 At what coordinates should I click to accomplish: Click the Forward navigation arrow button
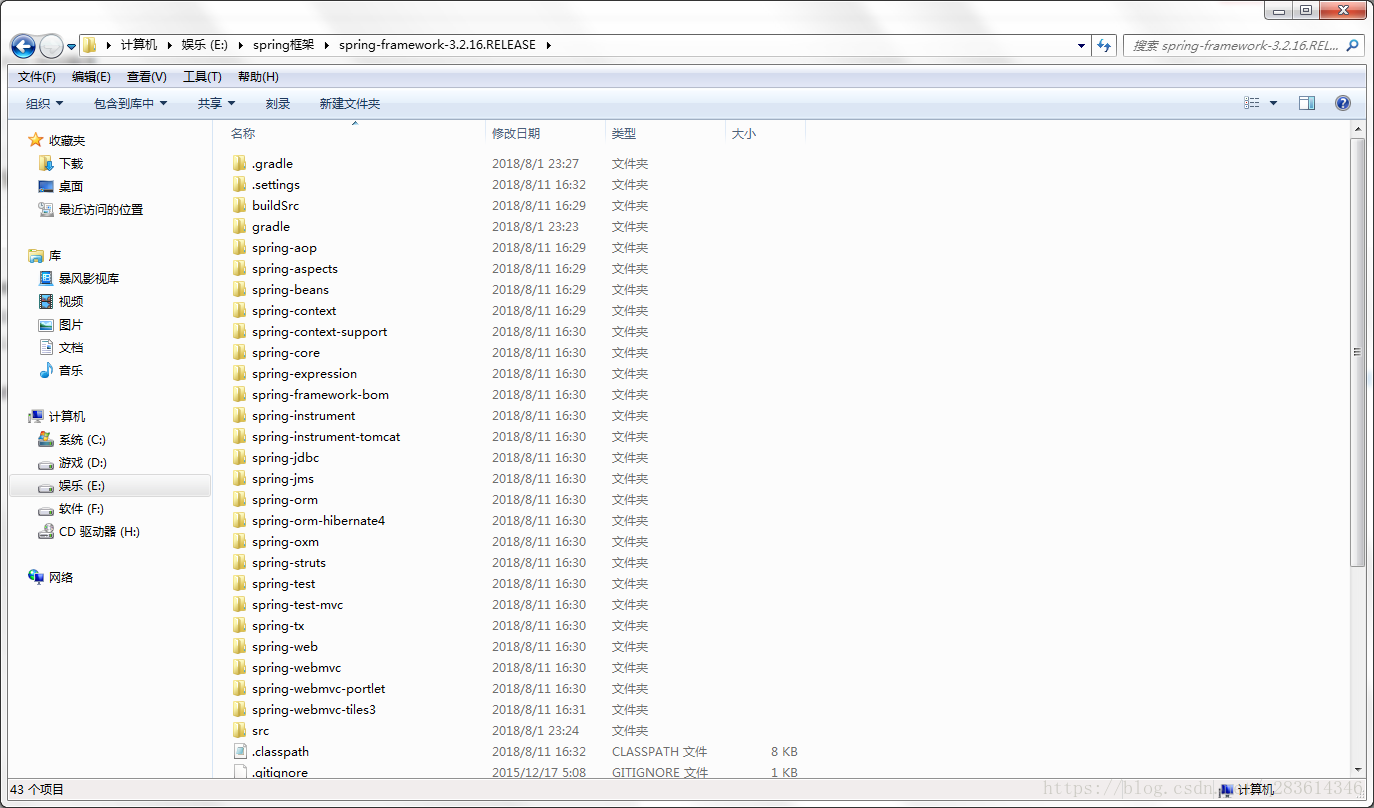coord(51,46)
